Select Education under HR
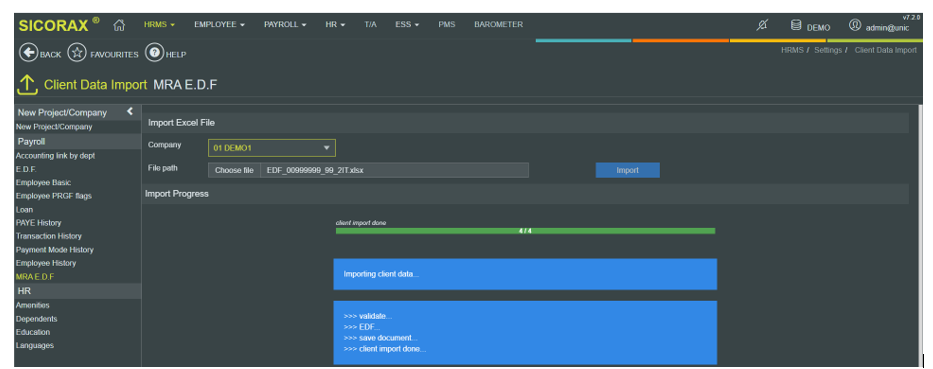Screen dimensions: 933x369 (33, 332)
